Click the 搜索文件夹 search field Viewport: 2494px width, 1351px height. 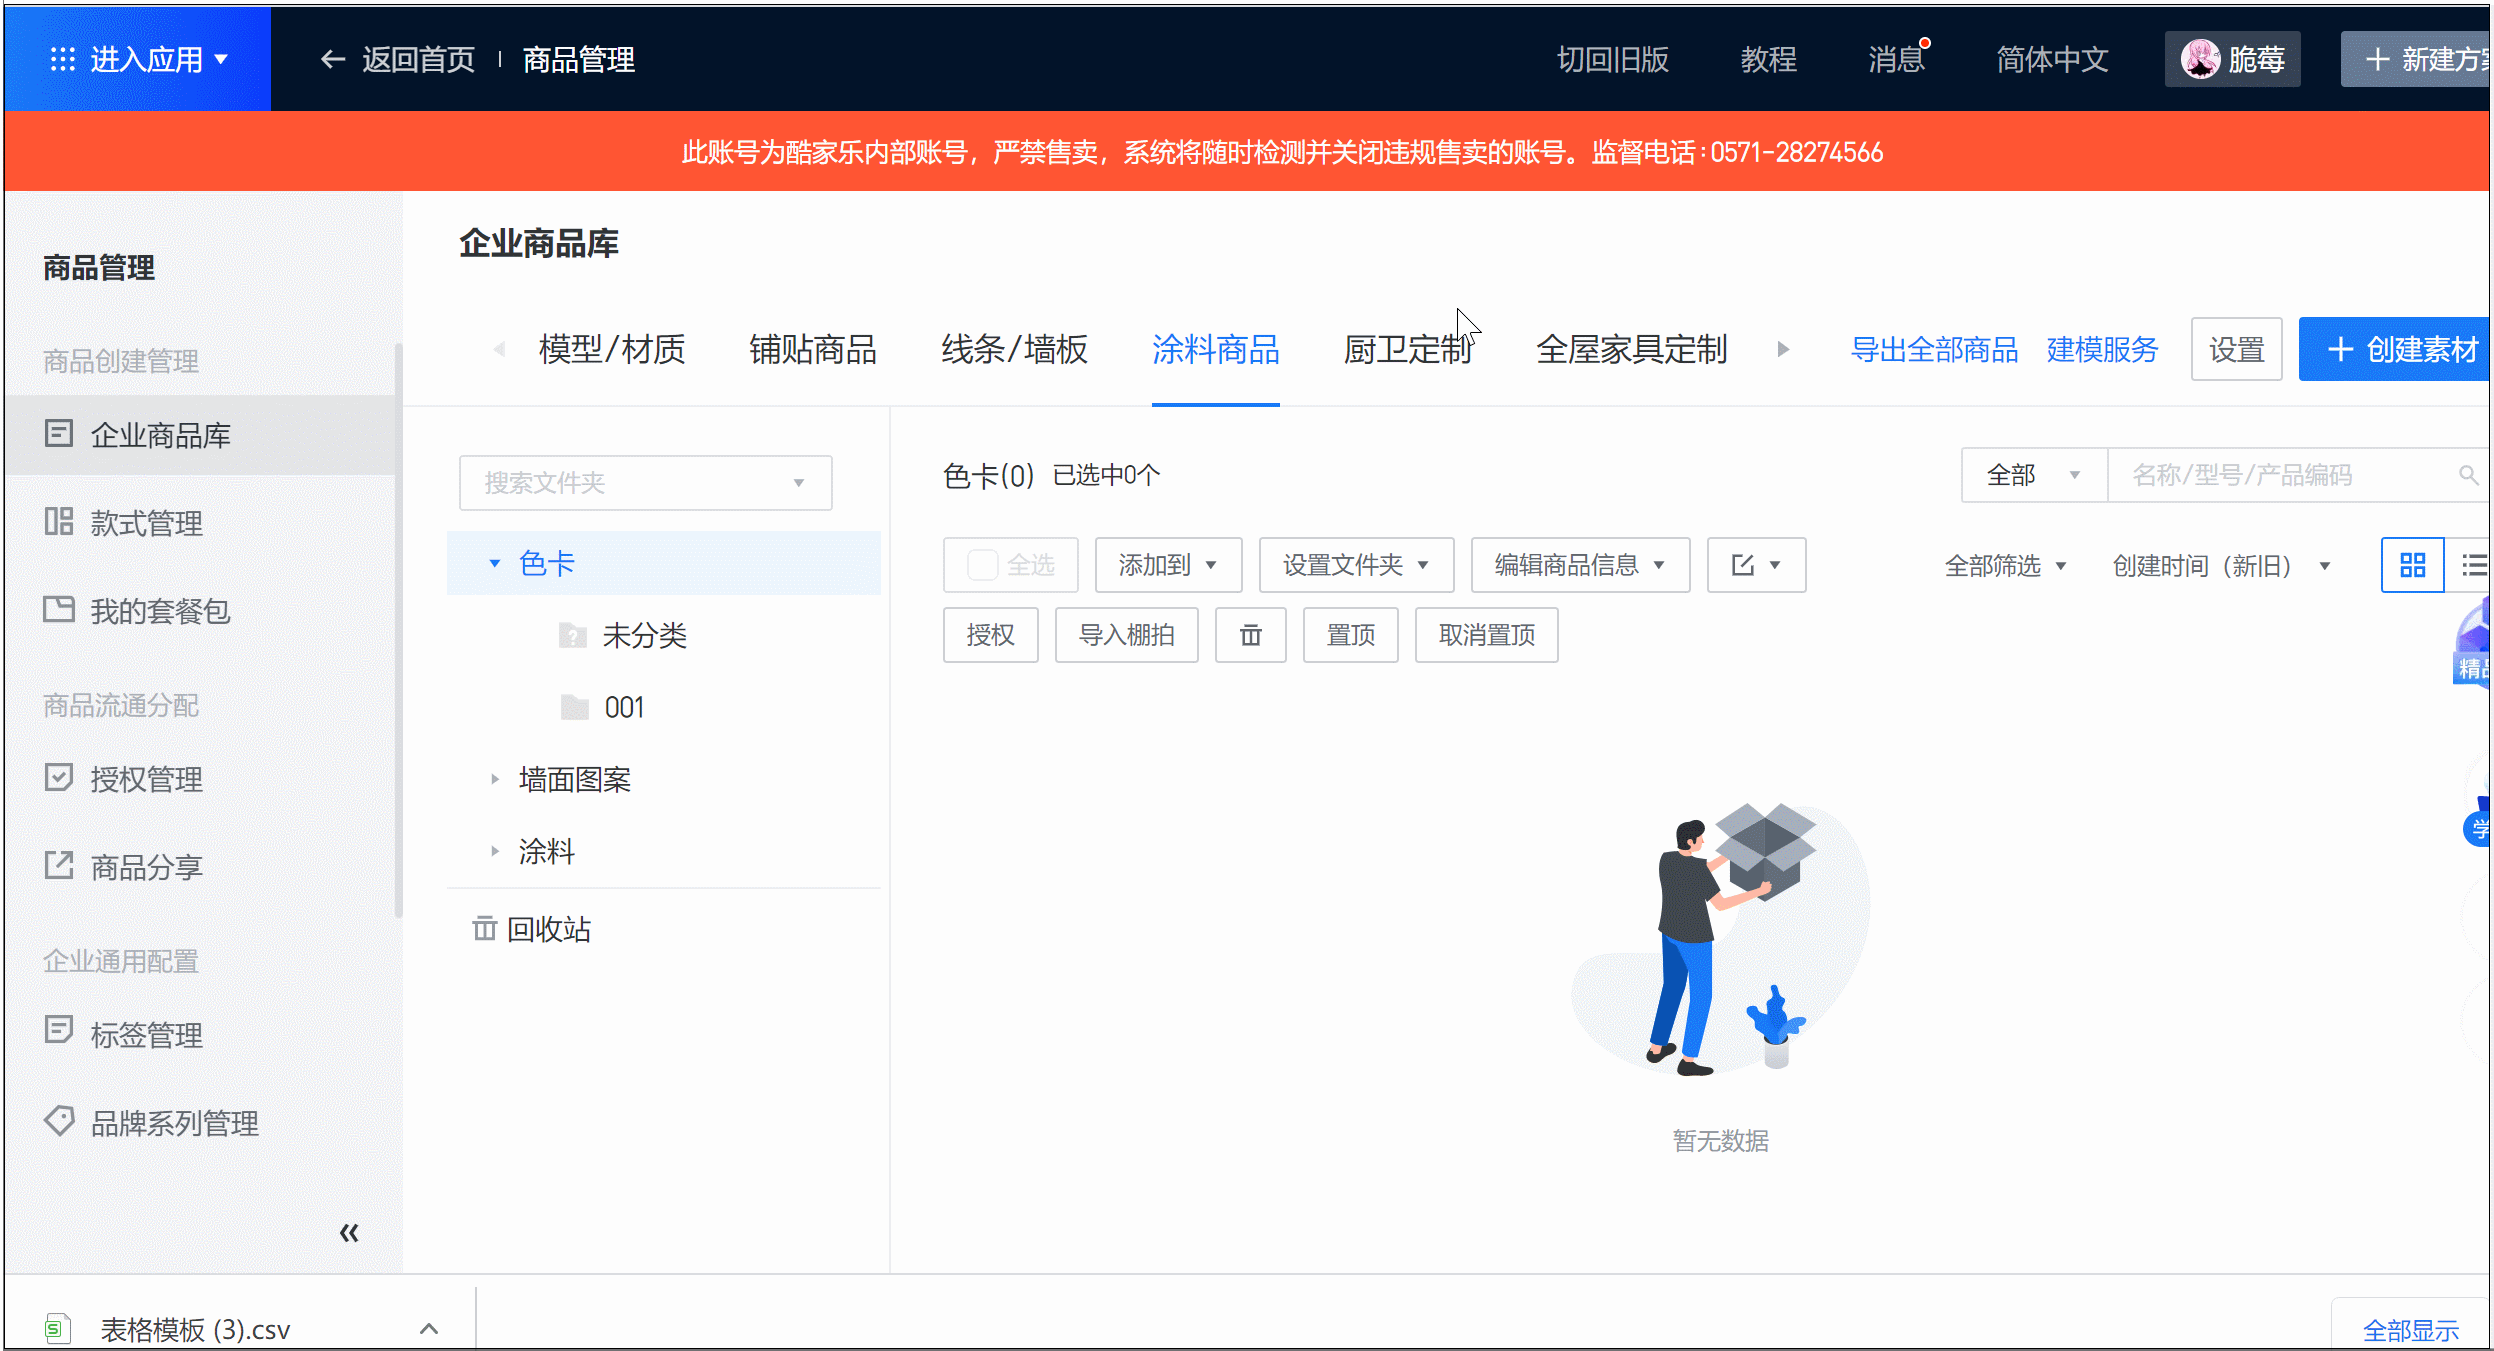[645, 483]
